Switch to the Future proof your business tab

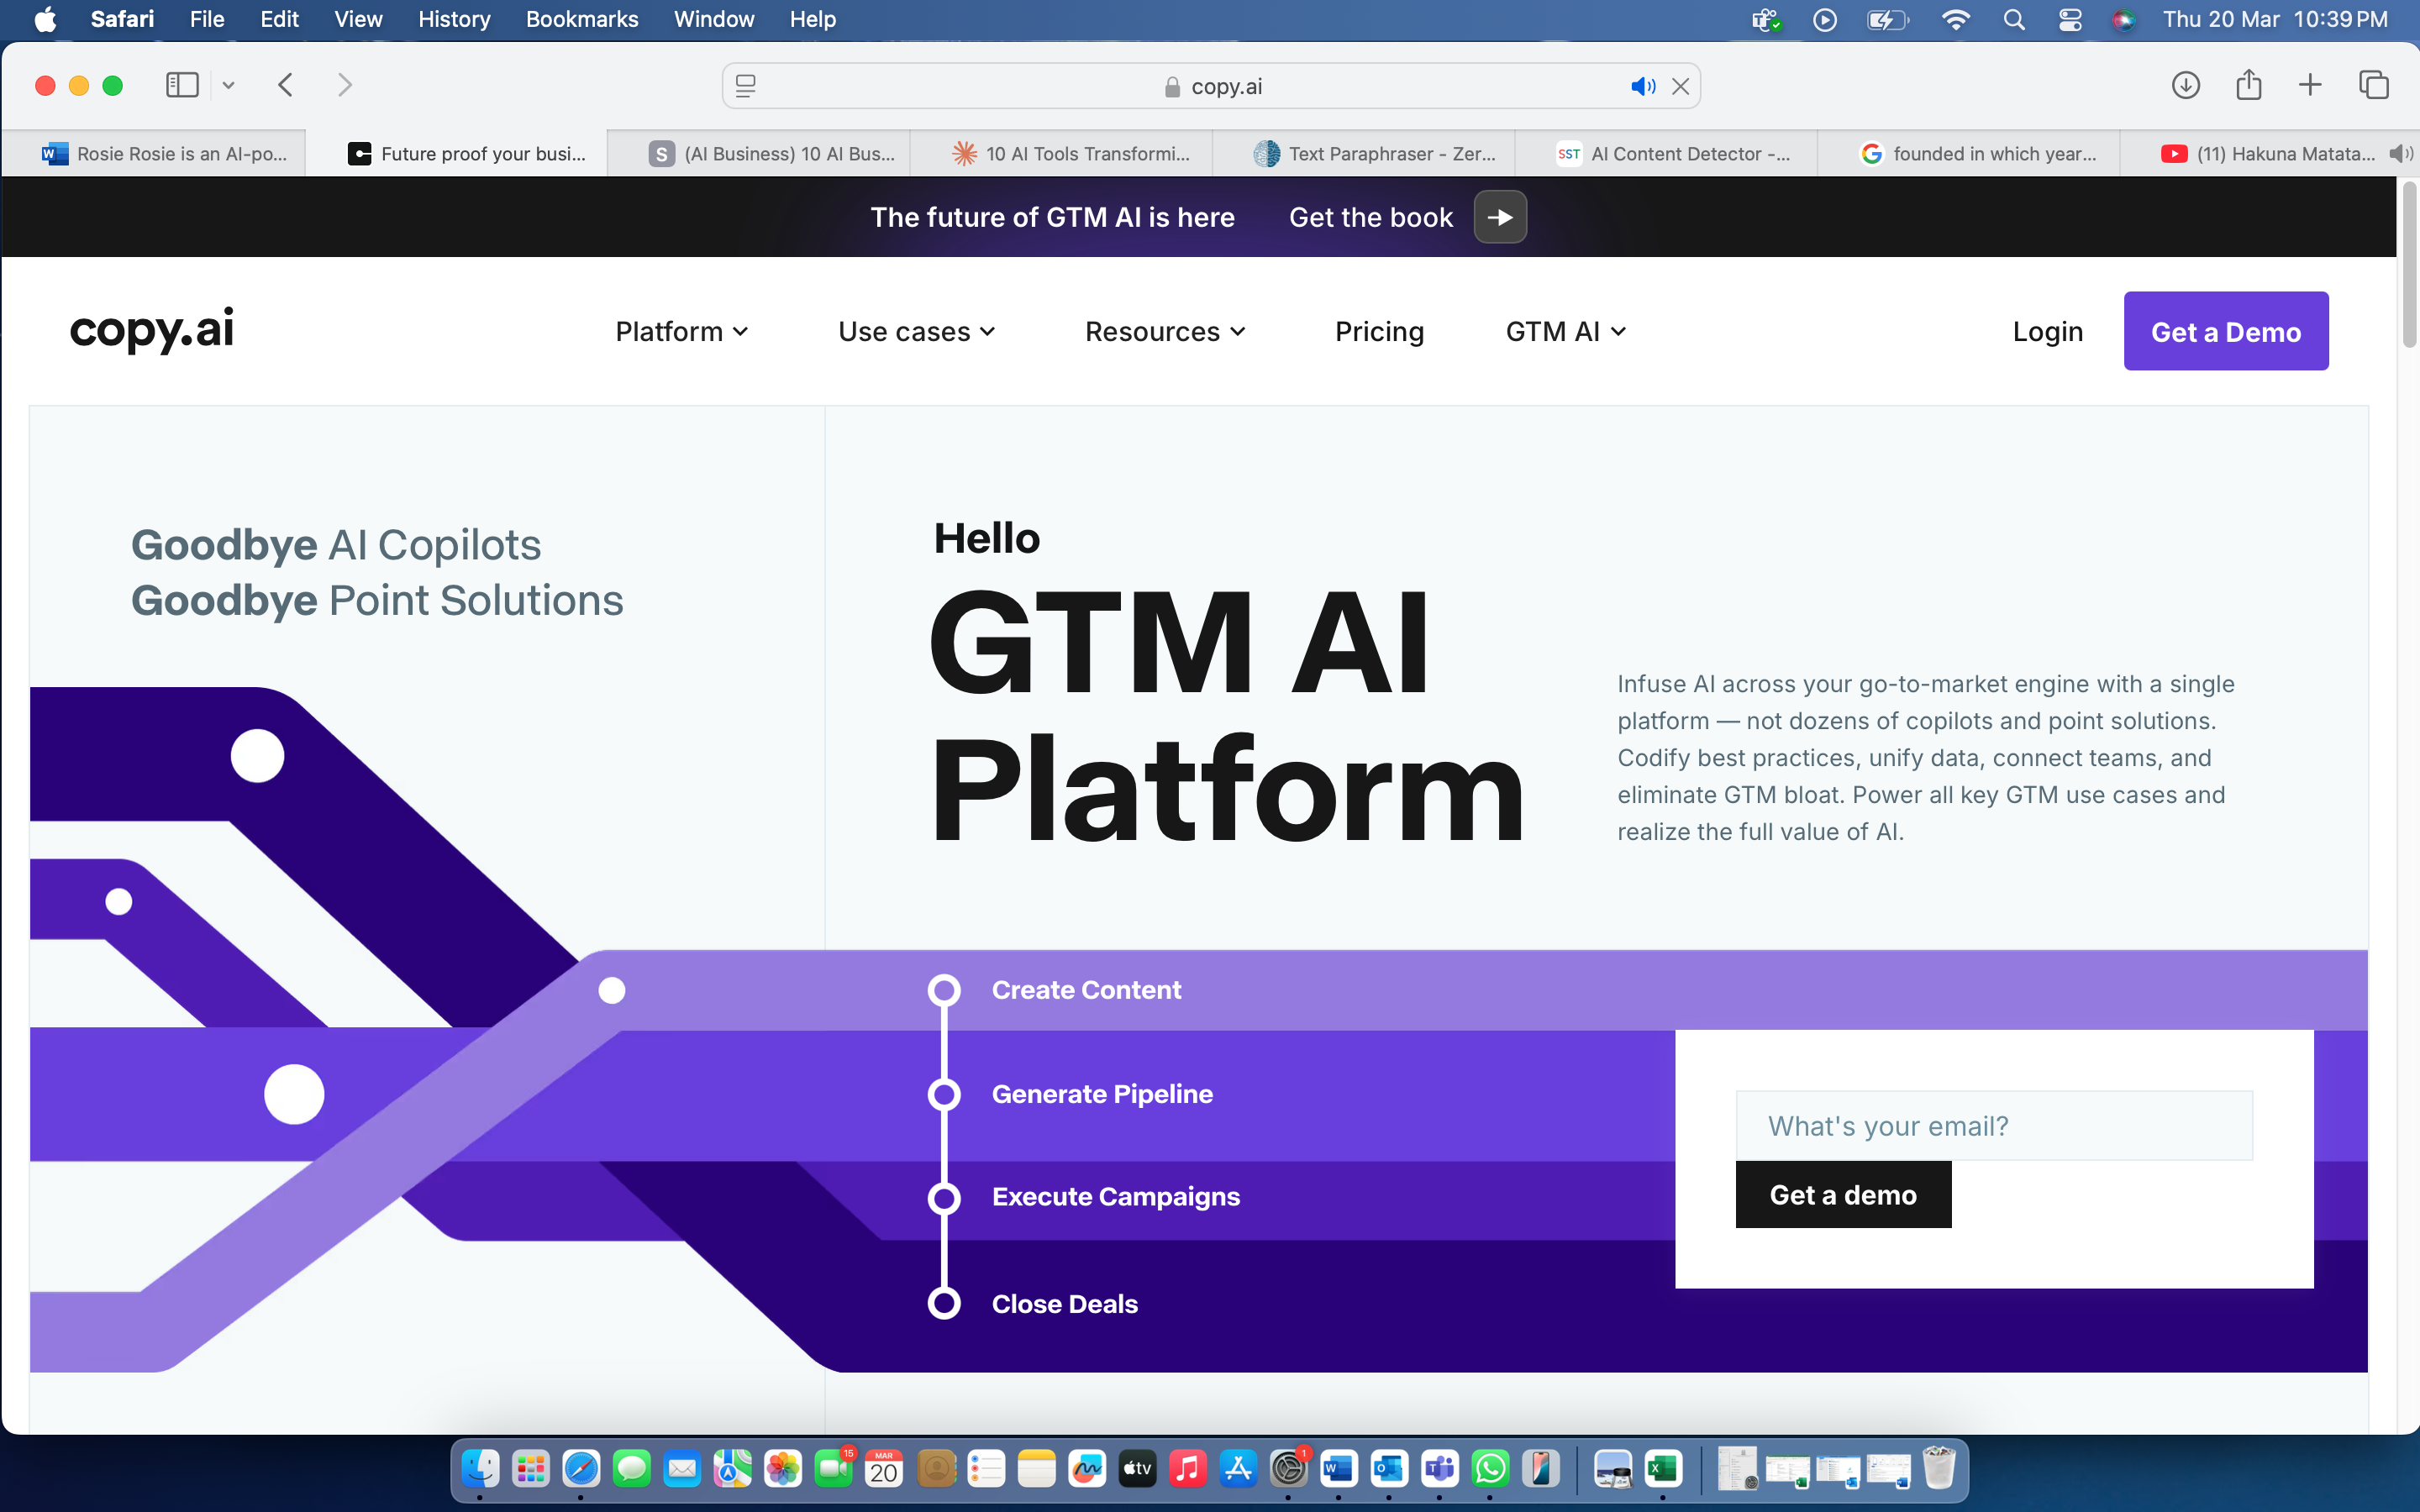tap(457, 153)
